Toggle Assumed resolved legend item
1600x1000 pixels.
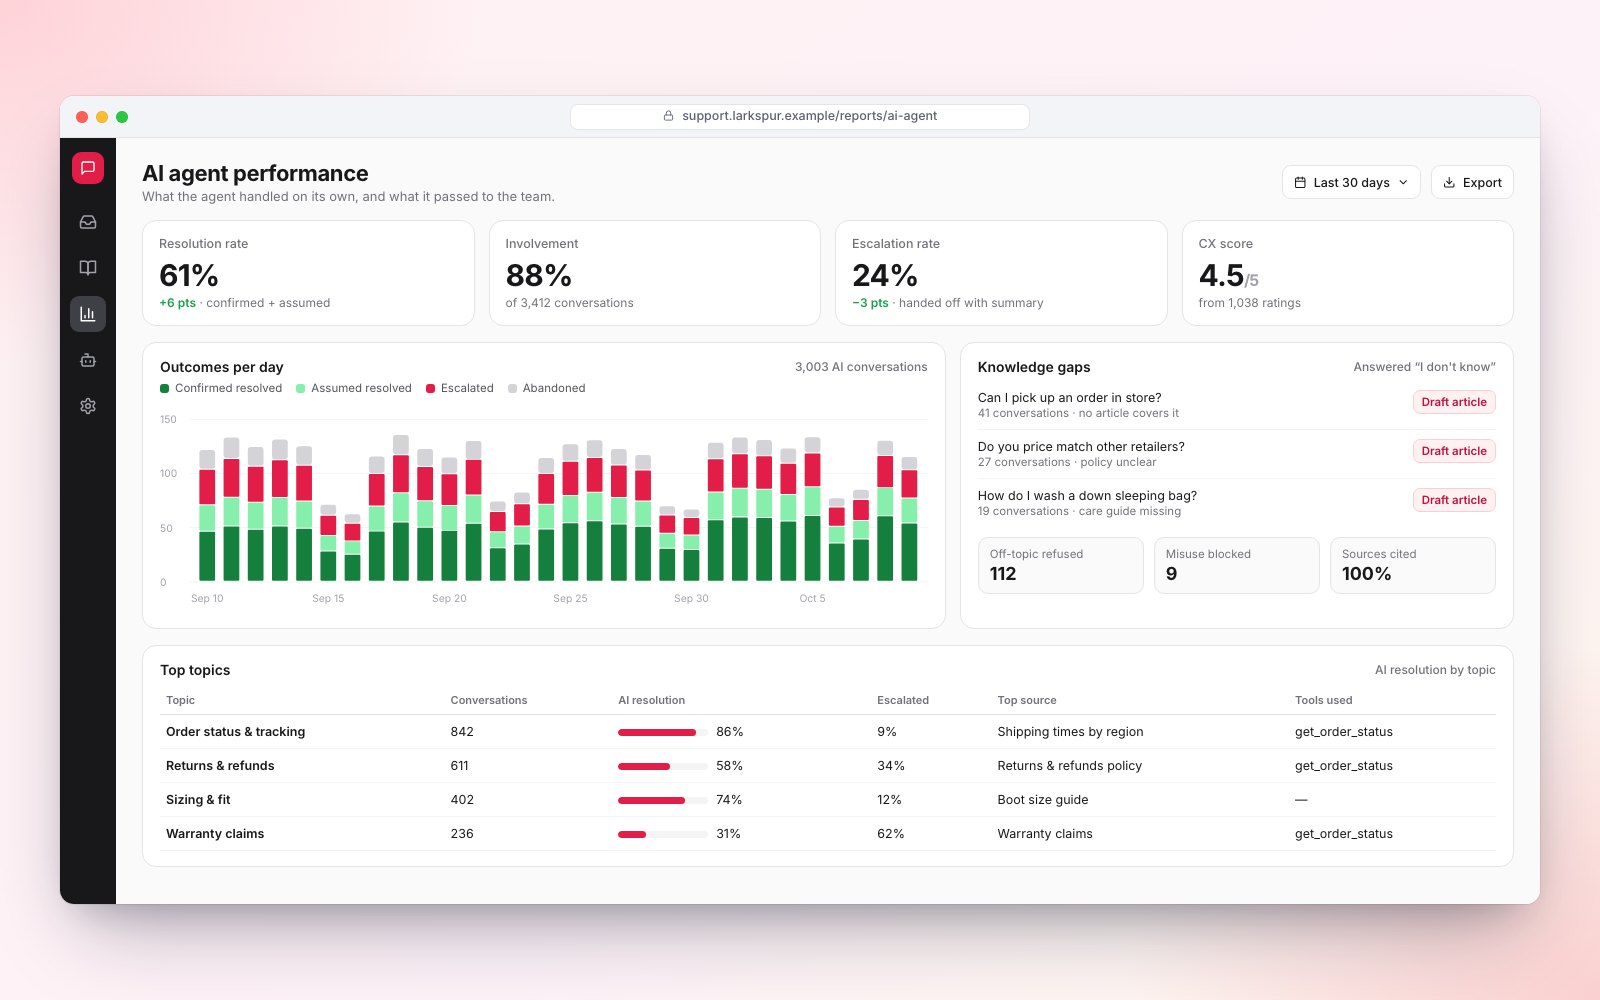[354, 388]
